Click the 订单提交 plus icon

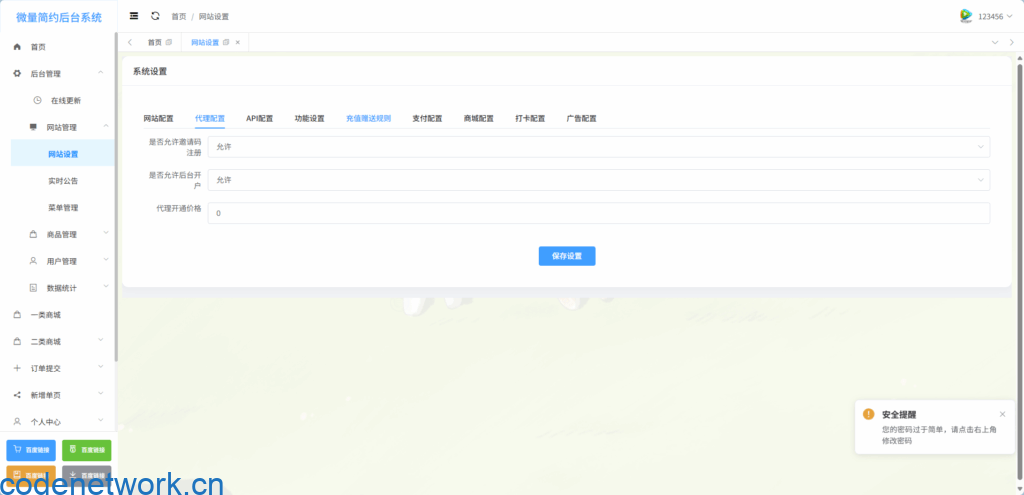(17, 368)
